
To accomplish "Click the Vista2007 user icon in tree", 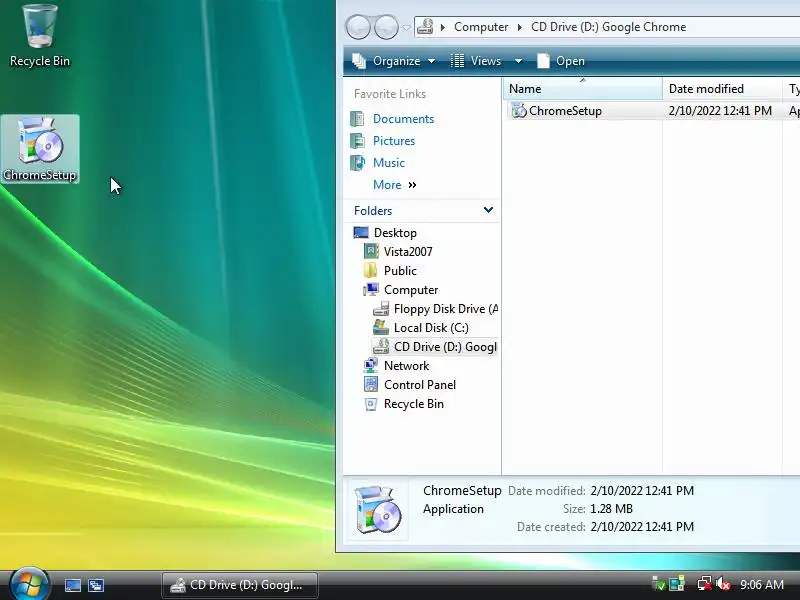I will (x=371, y=251).
